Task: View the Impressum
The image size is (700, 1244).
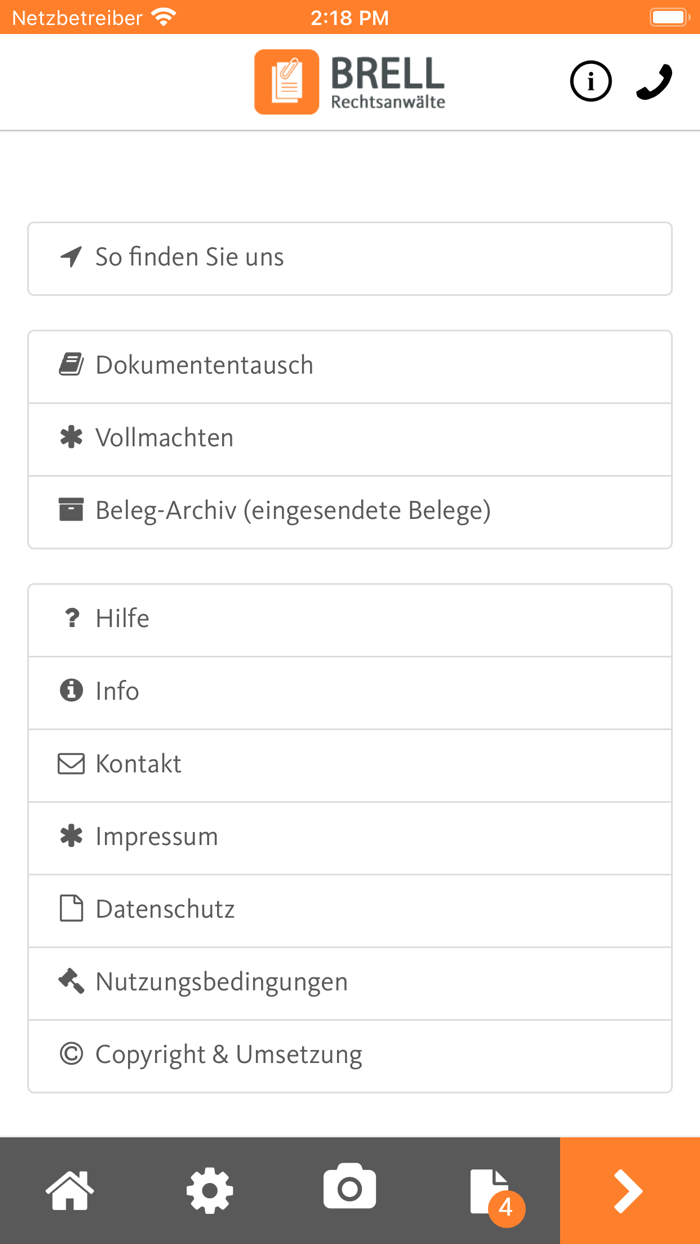Action: tap(157, 838)
